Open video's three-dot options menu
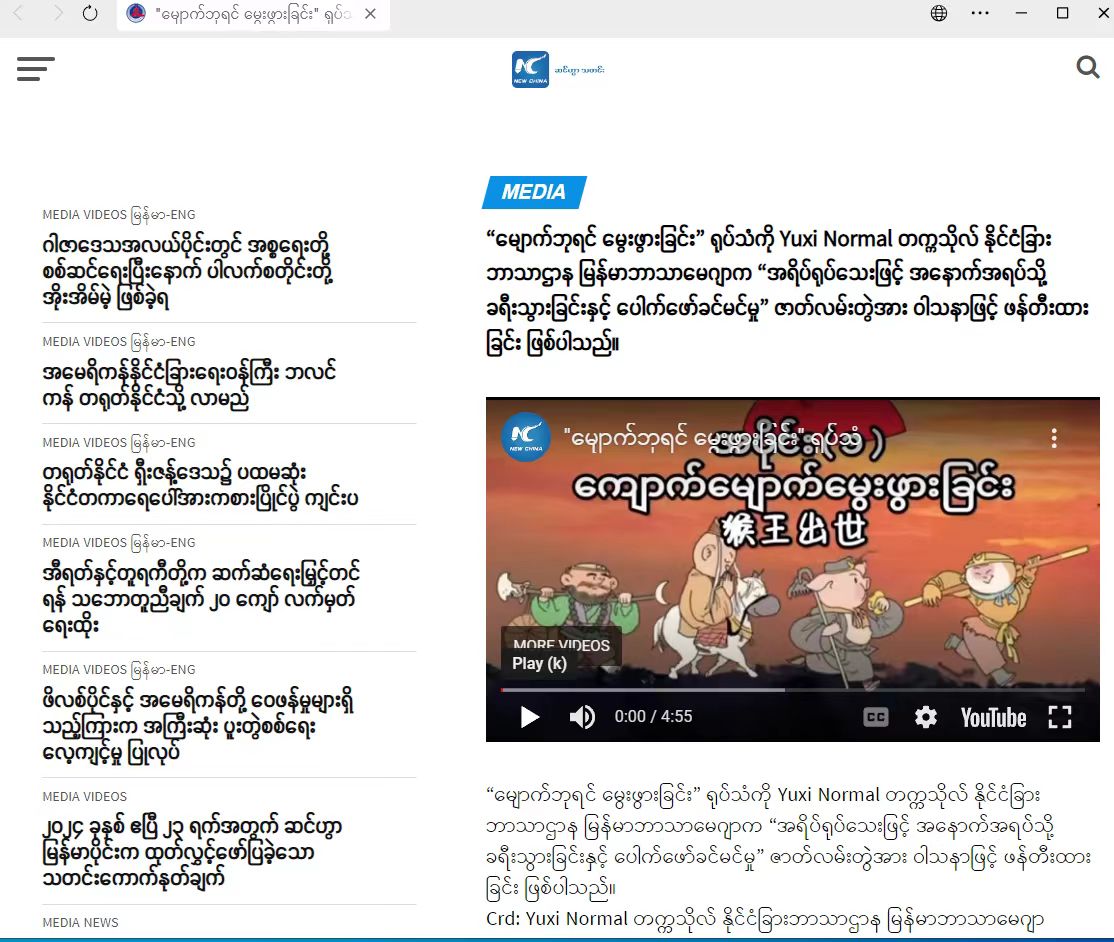 [1053, 438]
